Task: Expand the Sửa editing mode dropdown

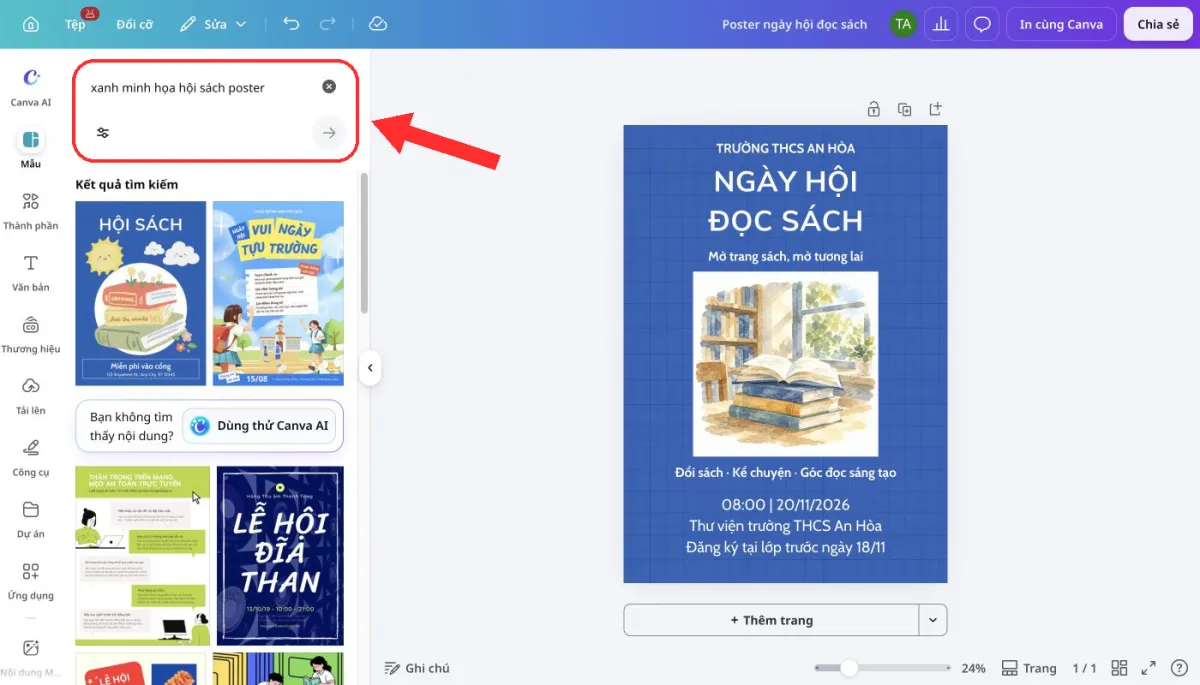Action: coord(214,24)
